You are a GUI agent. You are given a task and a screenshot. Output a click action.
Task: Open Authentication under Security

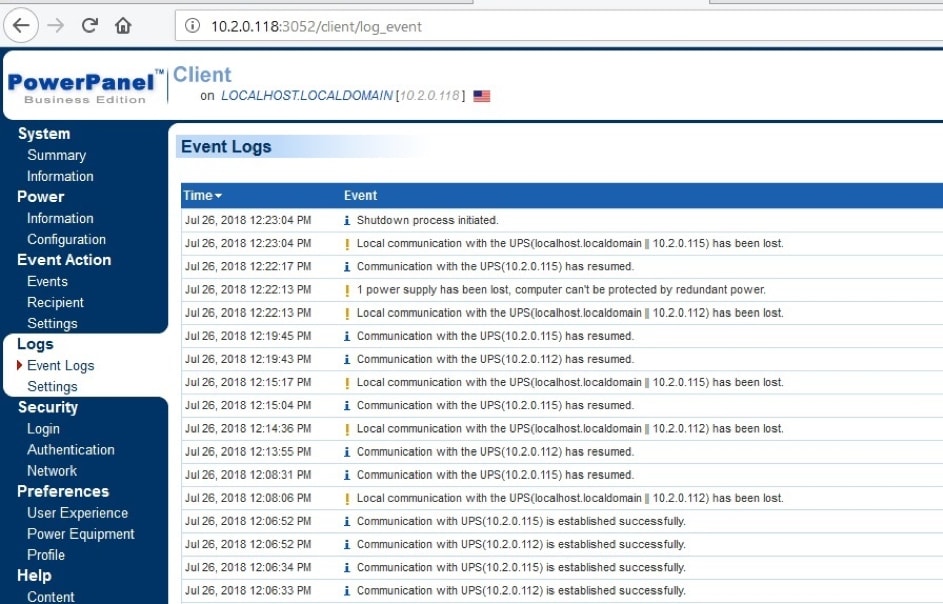tap(70, 449)
